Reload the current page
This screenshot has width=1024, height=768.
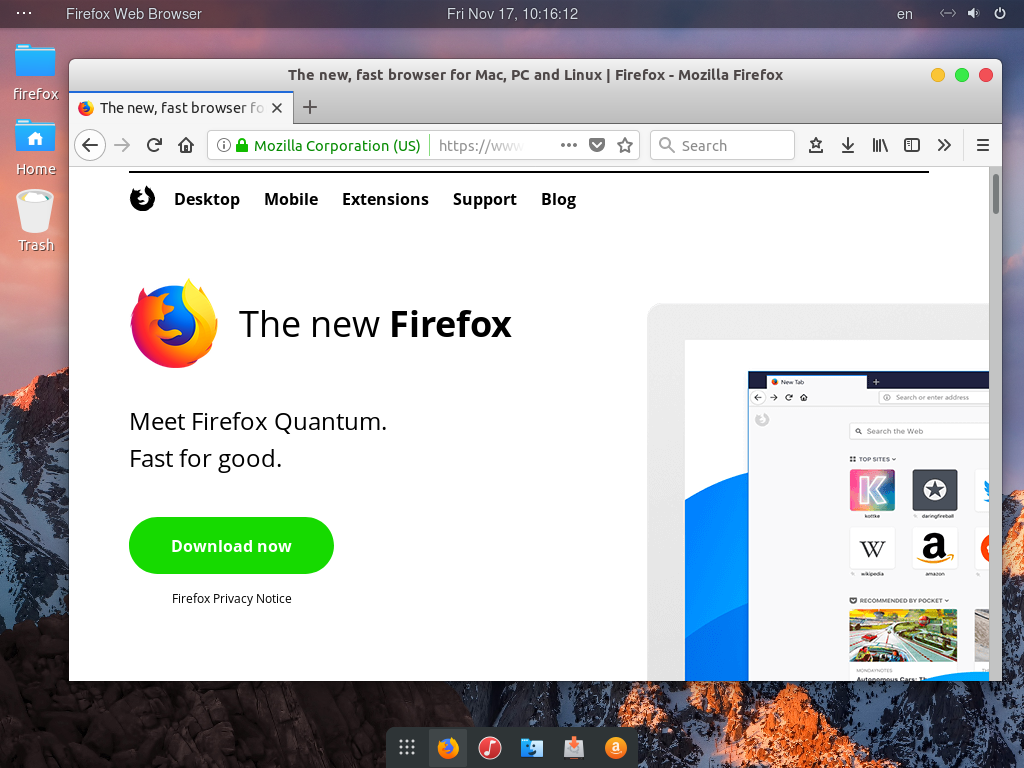pyautogui.click(x=154, y=145)
